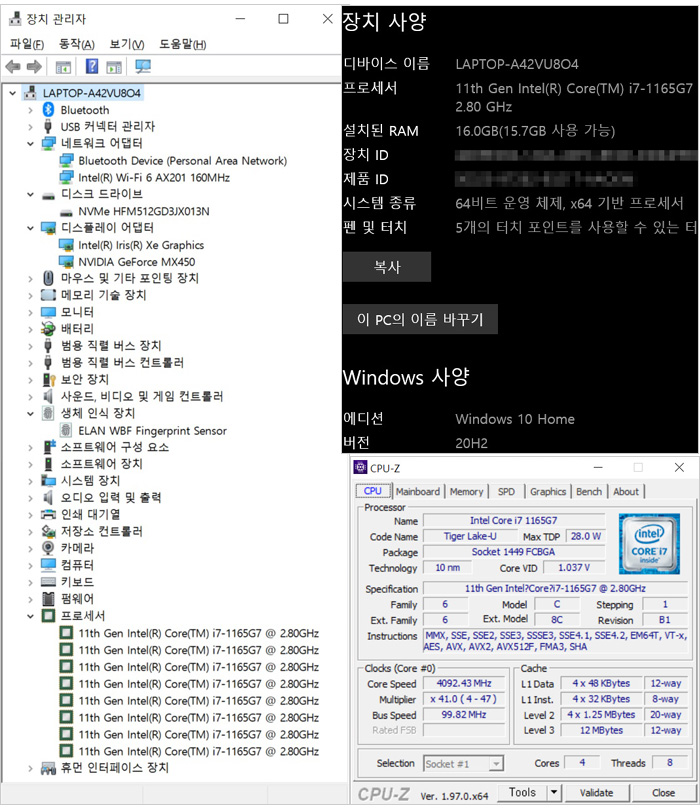Collapse the 네트워크 어댑터 category

tap(30, 143)
